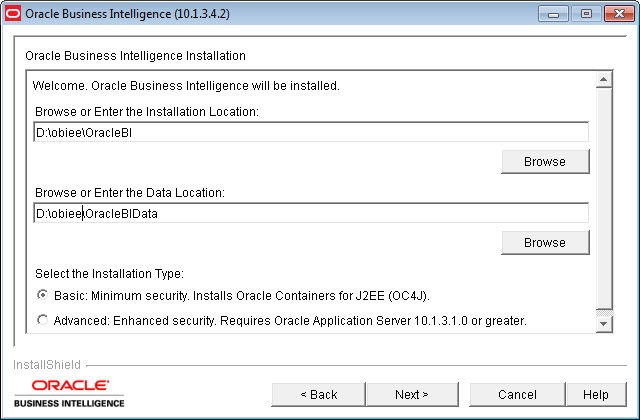Click the 'Select the Installation Type:' label
This screenshot has height=420, width=640.
coord(109,273)
